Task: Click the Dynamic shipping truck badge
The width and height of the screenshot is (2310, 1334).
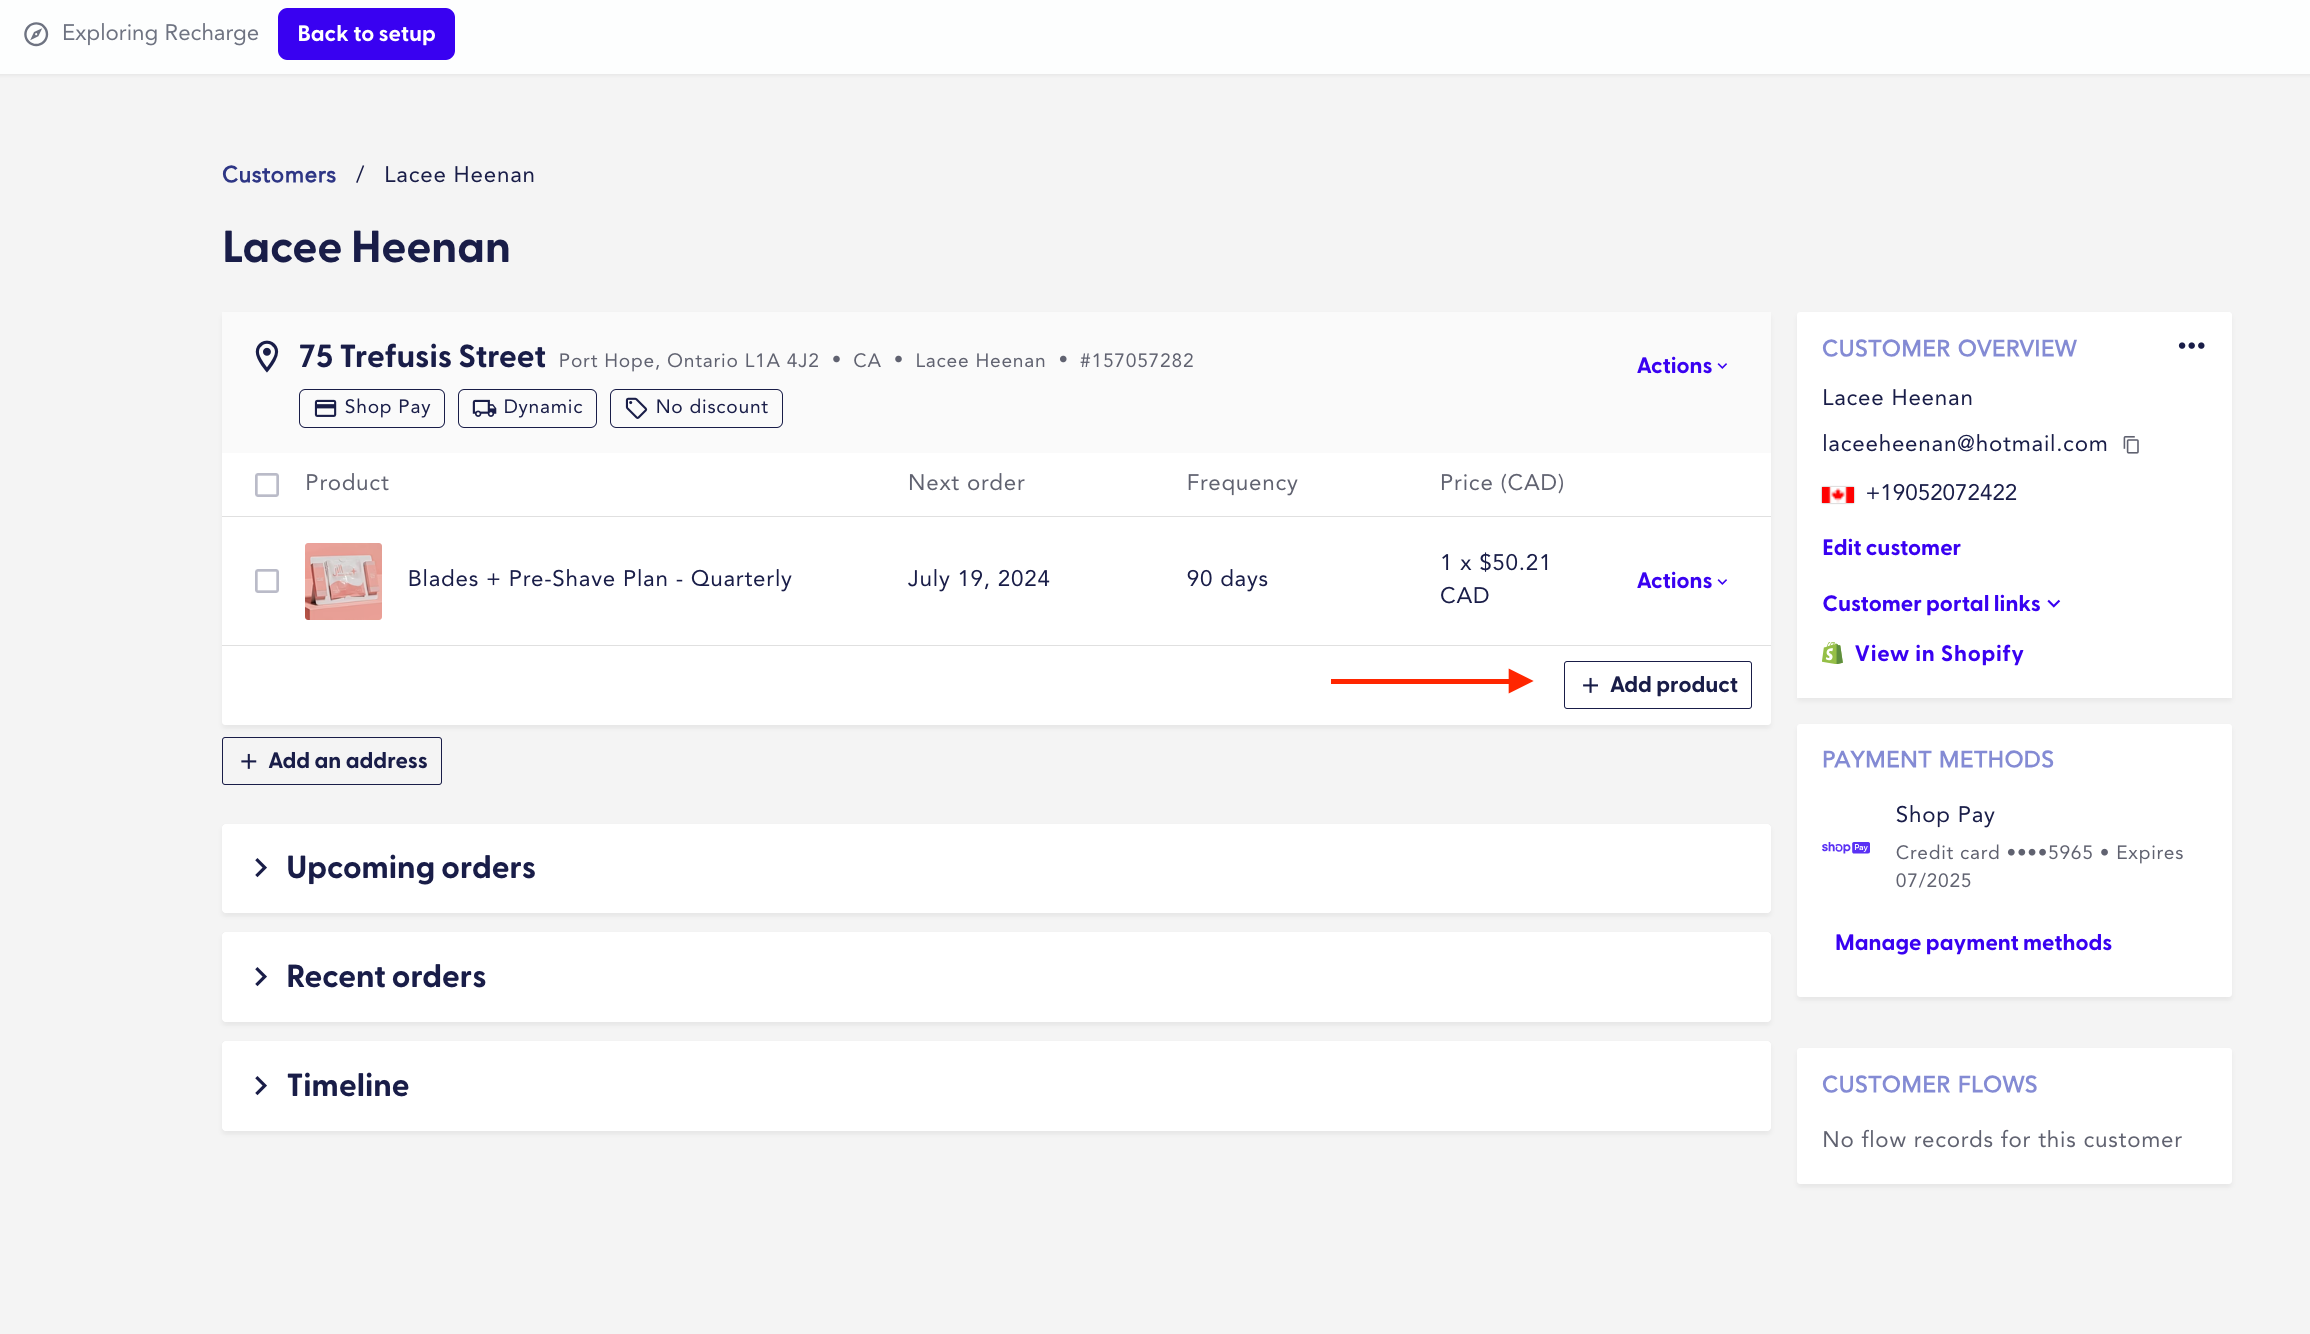Action: [x=527, y=408]
